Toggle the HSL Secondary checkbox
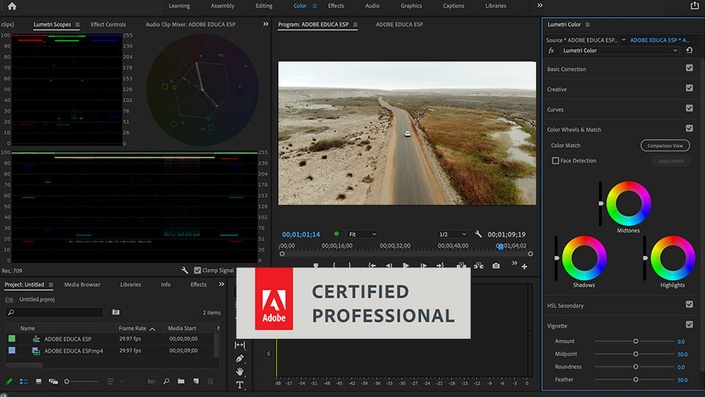705x397 pixels. coord(689,304)
